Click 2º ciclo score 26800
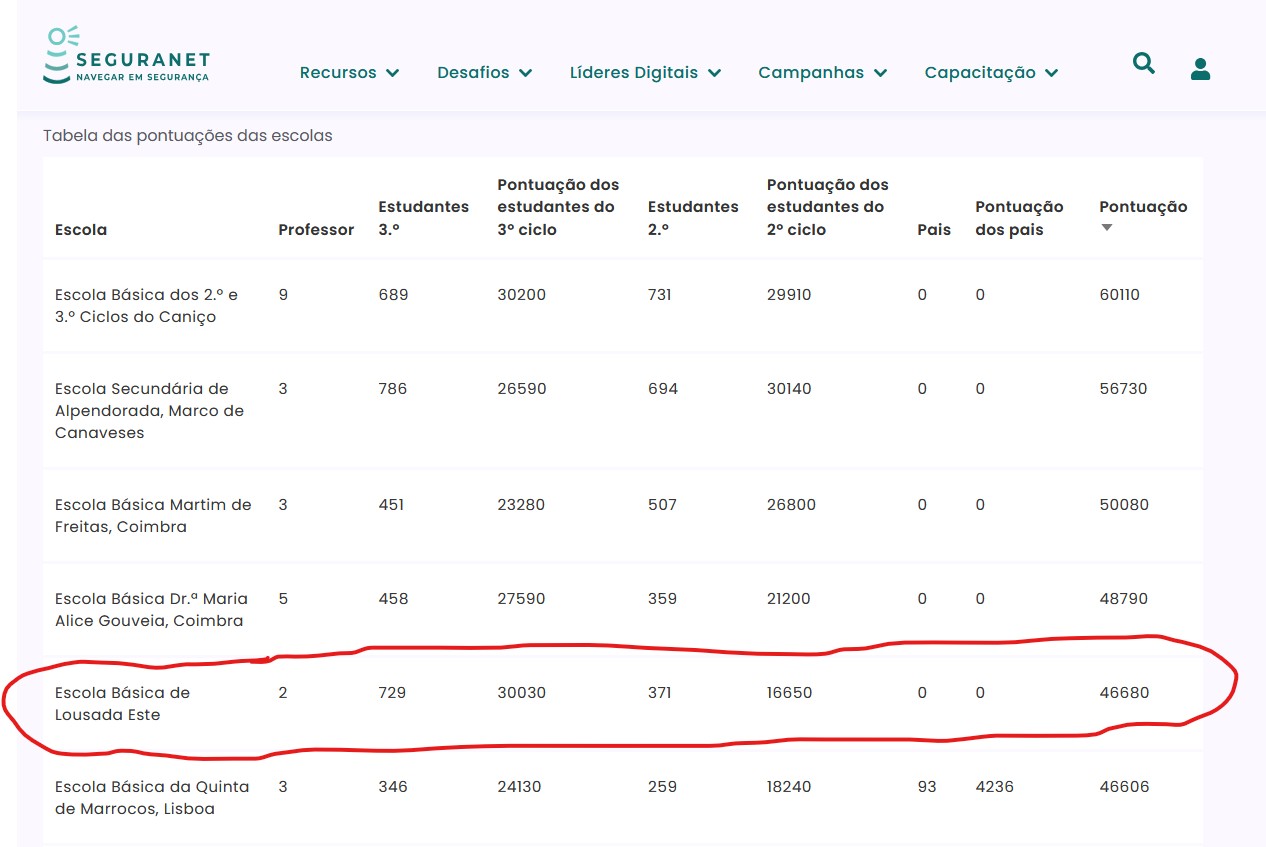This screenshot has width=1266, height=847. (x=791, y=505)
